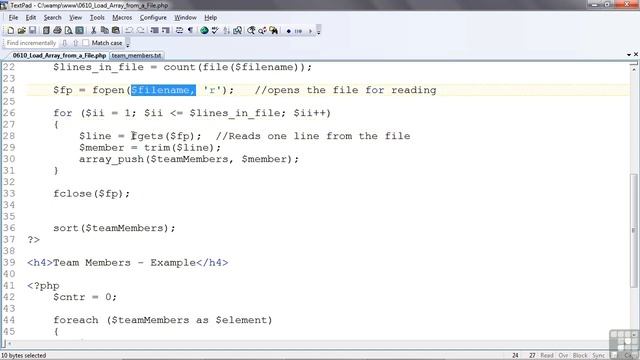Screen dimensions: 640x360
Task: Open the File menu
Action: (13, 18)
